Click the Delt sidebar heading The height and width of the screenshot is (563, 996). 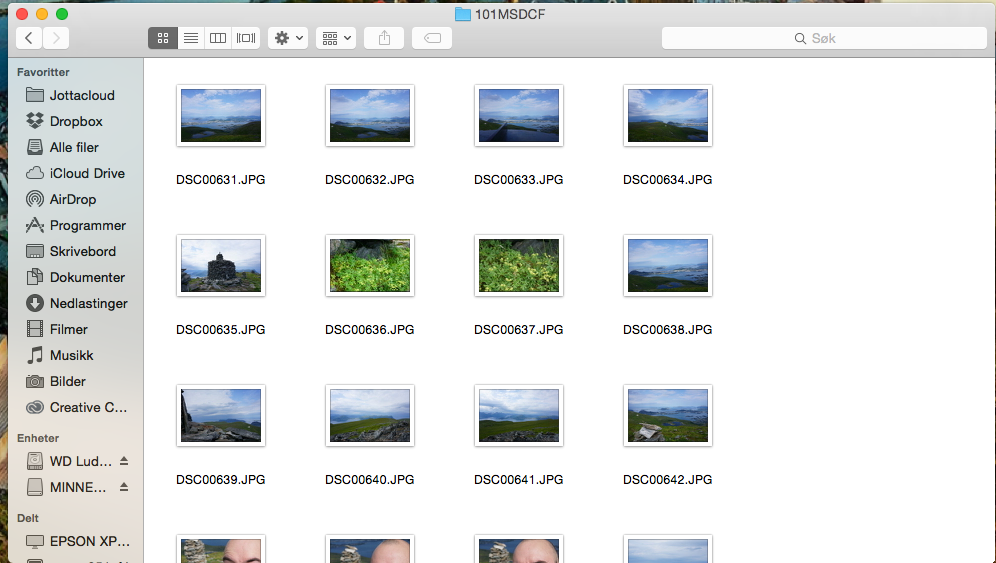[28, 519]
